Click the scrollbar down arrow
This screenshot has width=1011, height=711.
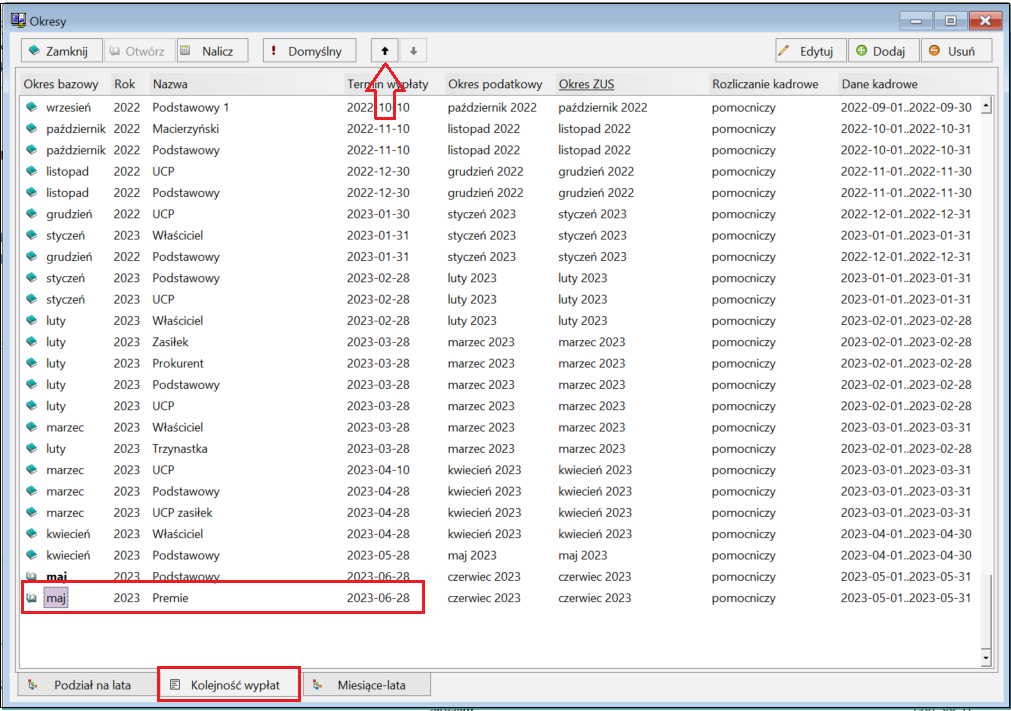986,657
